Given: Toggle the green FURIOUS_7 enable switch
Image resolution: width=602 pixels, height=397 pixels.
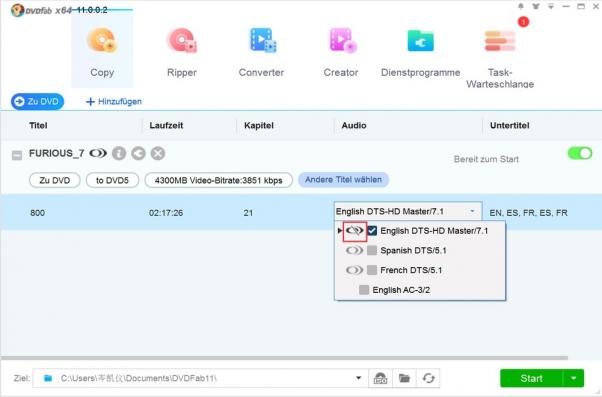Looking at the screenshot, I should 580,153.
